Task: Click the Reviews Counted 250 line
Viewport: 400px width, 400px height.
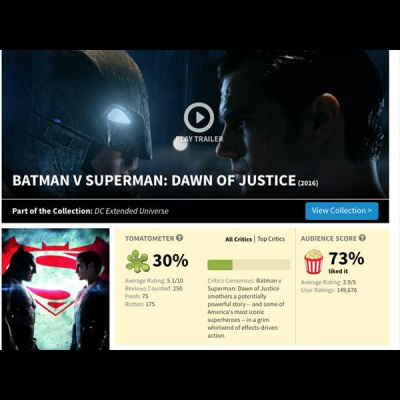Action: (154, 289)
